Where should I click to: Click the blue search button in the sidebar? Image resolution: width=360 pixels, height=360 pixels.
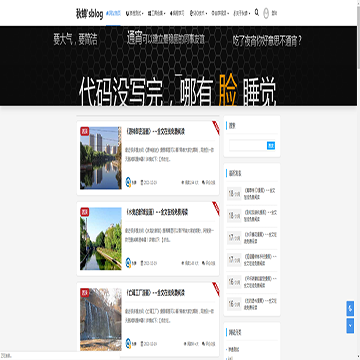click(x=271, y=146)
